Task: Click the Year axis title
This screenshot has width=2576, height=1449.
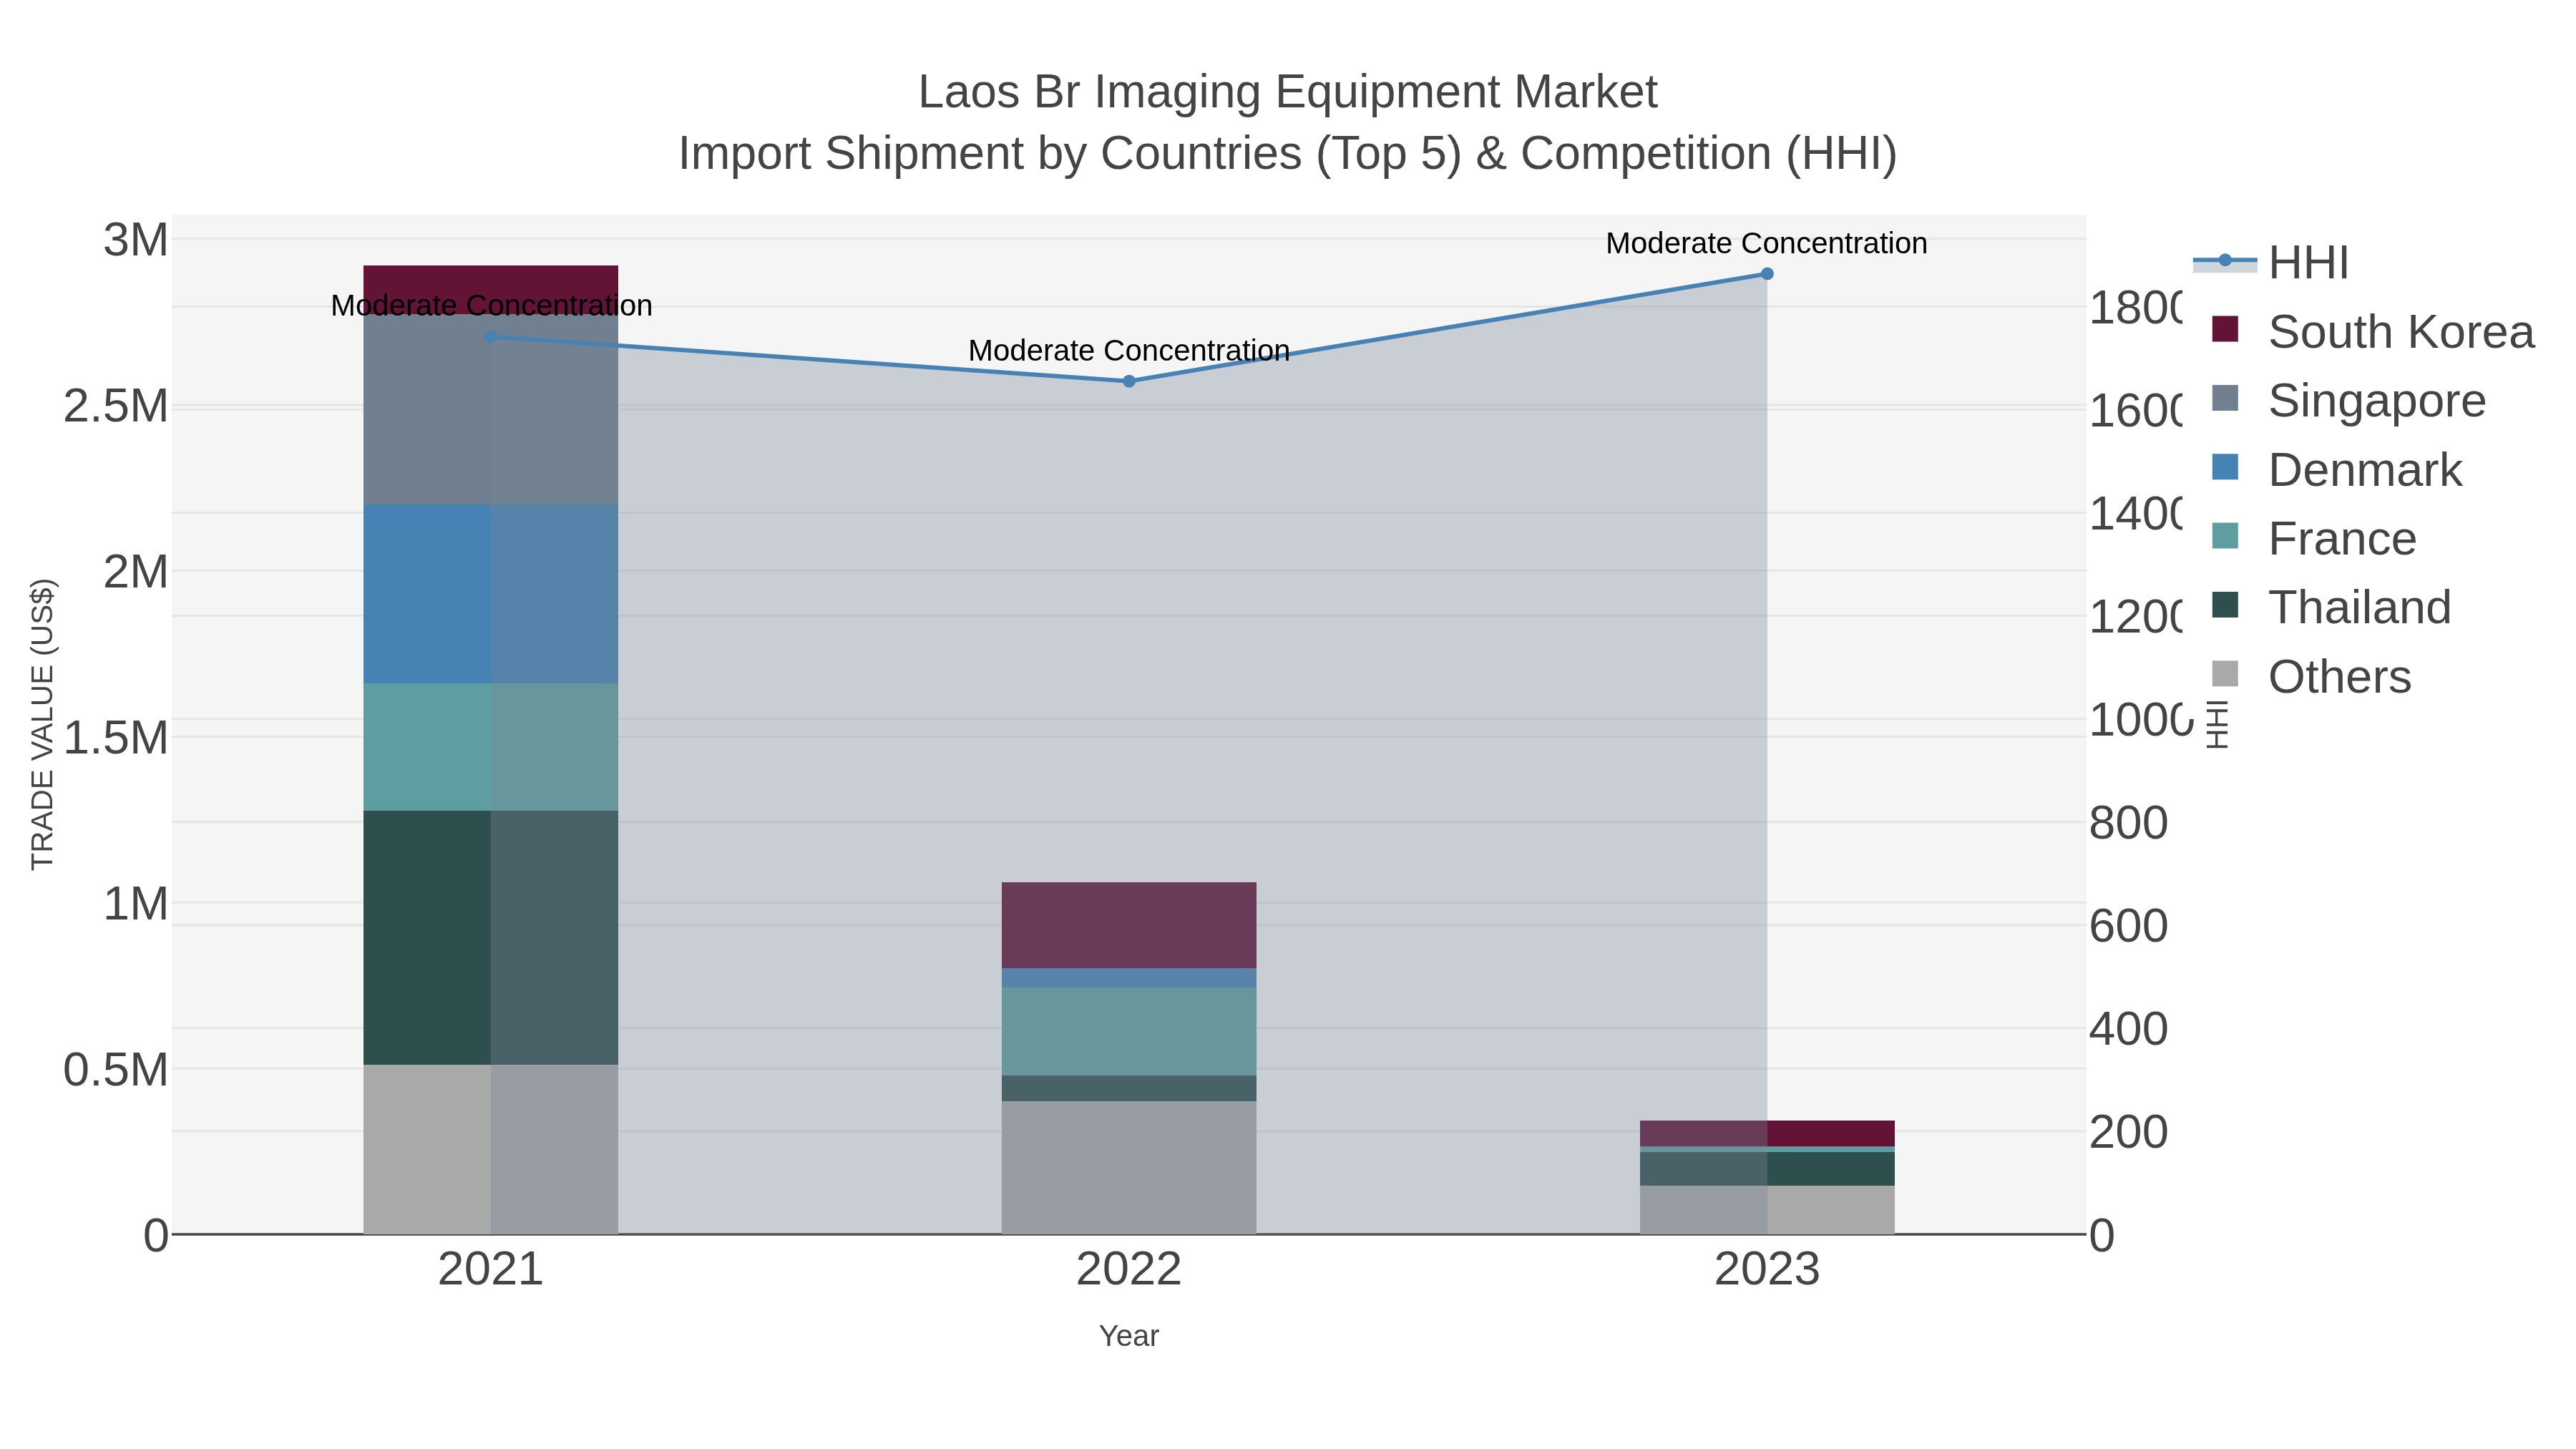Action: 1129,1336
